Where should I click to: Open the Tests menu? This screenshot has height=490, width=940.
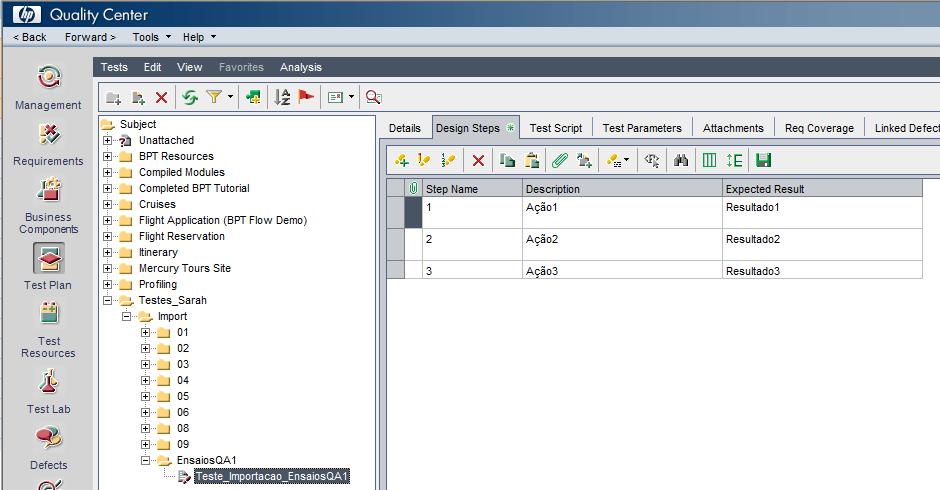(x=114, y=67)
